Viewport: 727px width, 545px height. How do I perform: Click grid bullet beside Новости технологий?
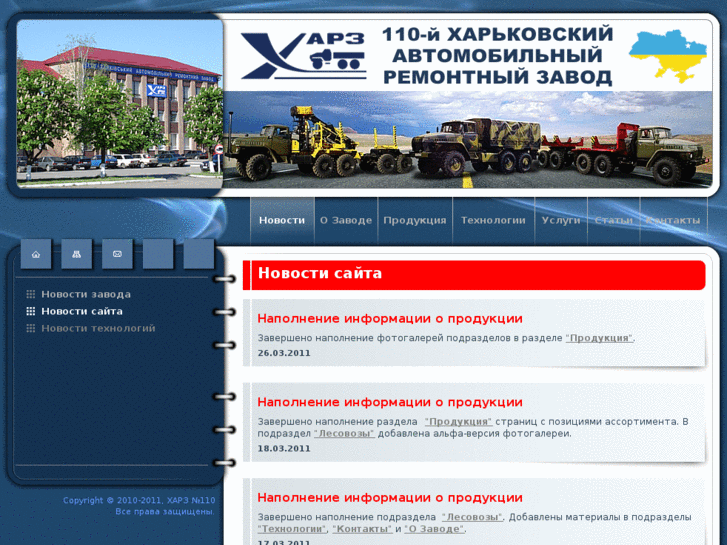pyautogui.click(x=31, y=328)
